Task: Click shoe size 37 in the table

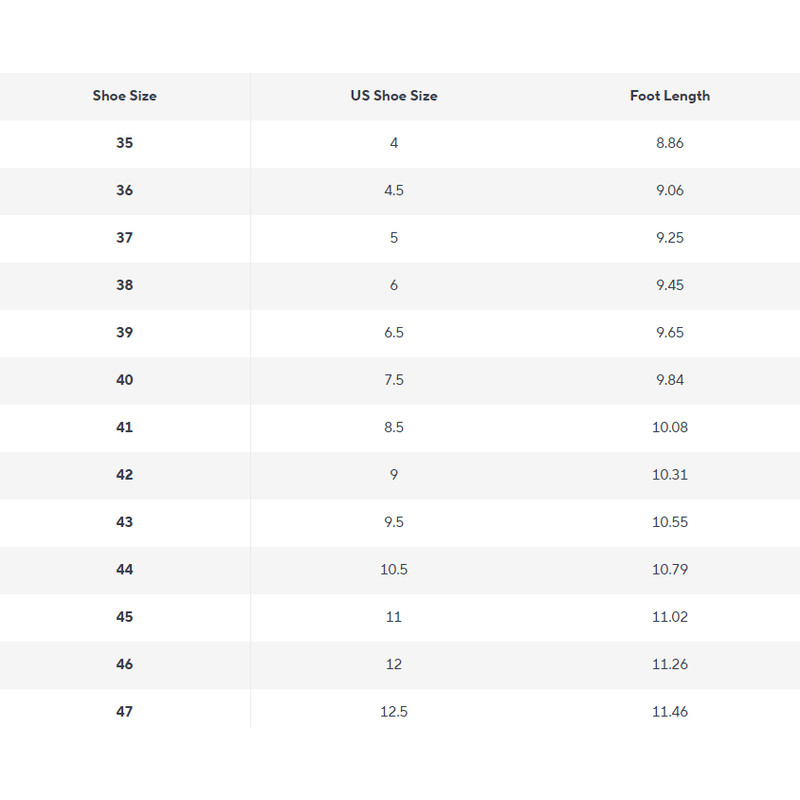Action: point(124,238)
